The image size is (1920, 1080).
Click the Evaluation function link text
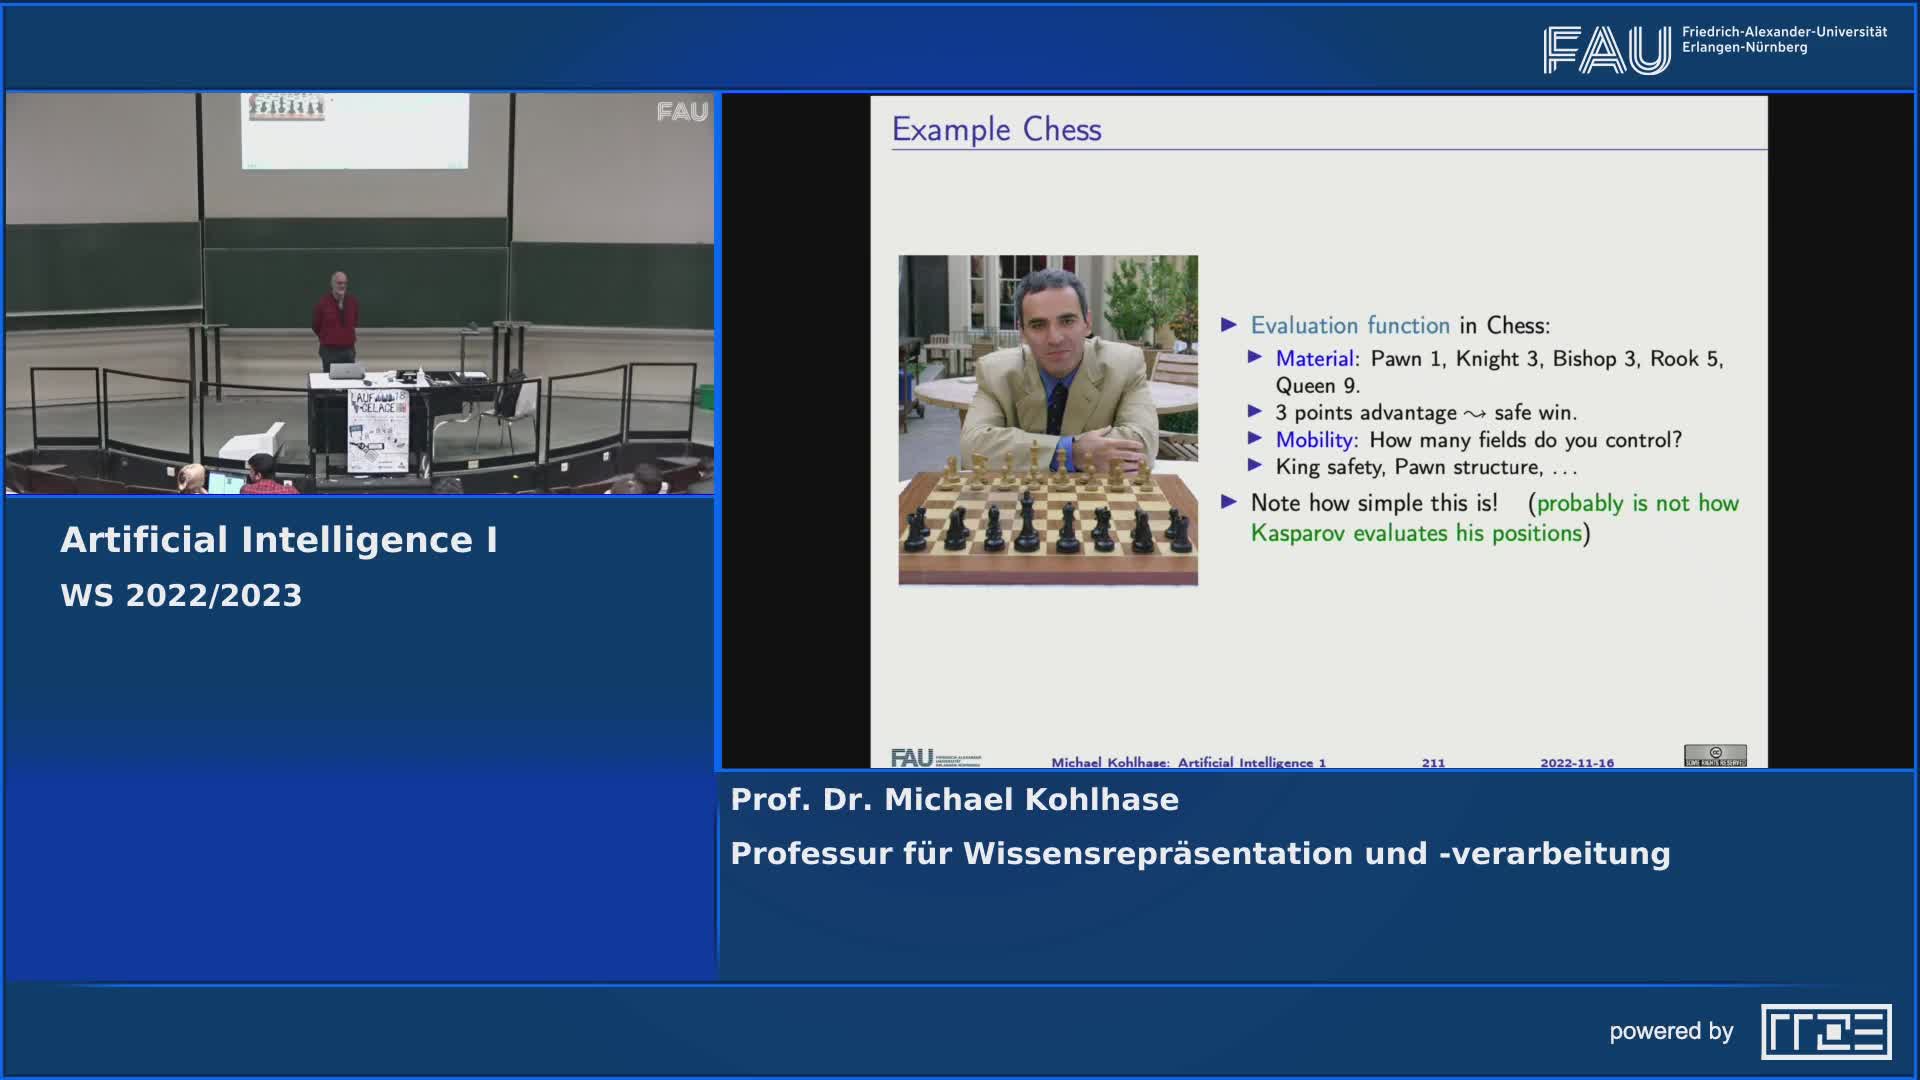(1349, 326)
